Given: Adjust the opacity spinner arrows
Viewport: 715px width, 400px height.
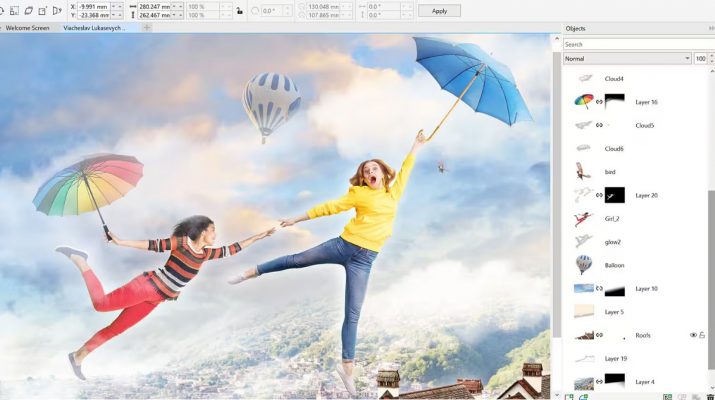Looking at the screenshot, I should coord(711,58).
